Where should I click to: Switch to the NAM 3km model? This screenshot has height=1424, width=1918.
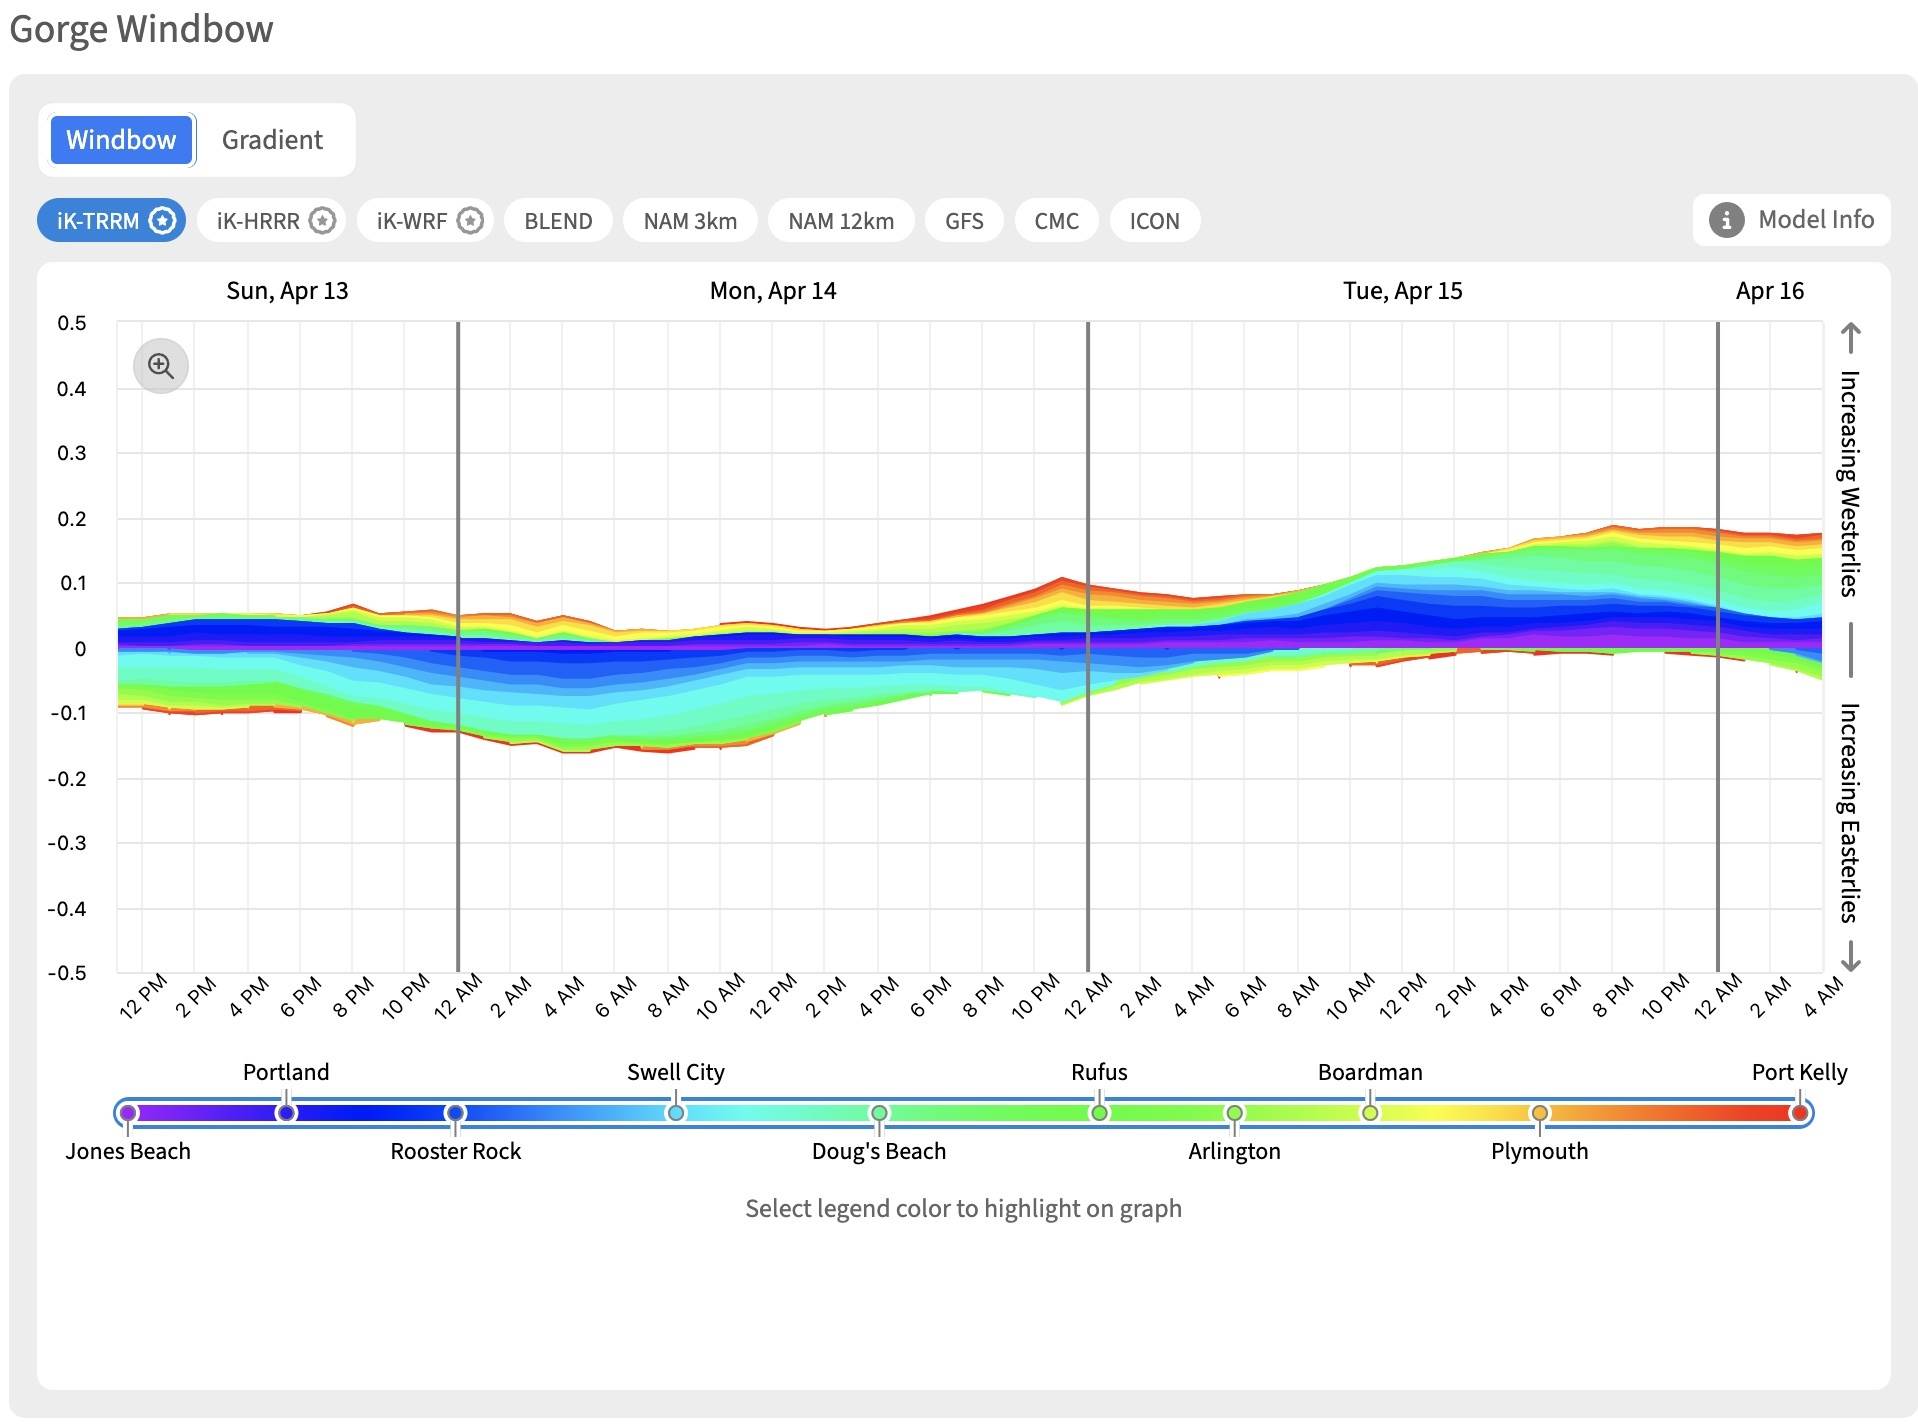click(690, 221)
